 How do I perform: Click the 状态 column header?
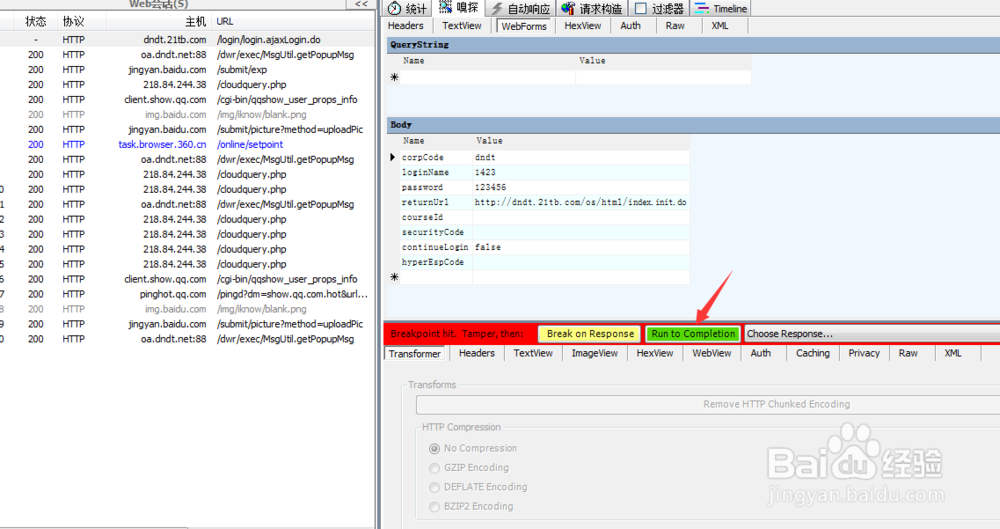(36, 21)
